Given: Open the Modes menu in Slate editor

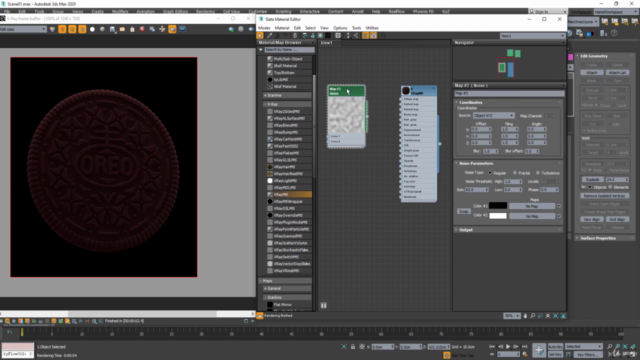Looking at the screenshot, I should pyautogui.click(x=264, y=28).
